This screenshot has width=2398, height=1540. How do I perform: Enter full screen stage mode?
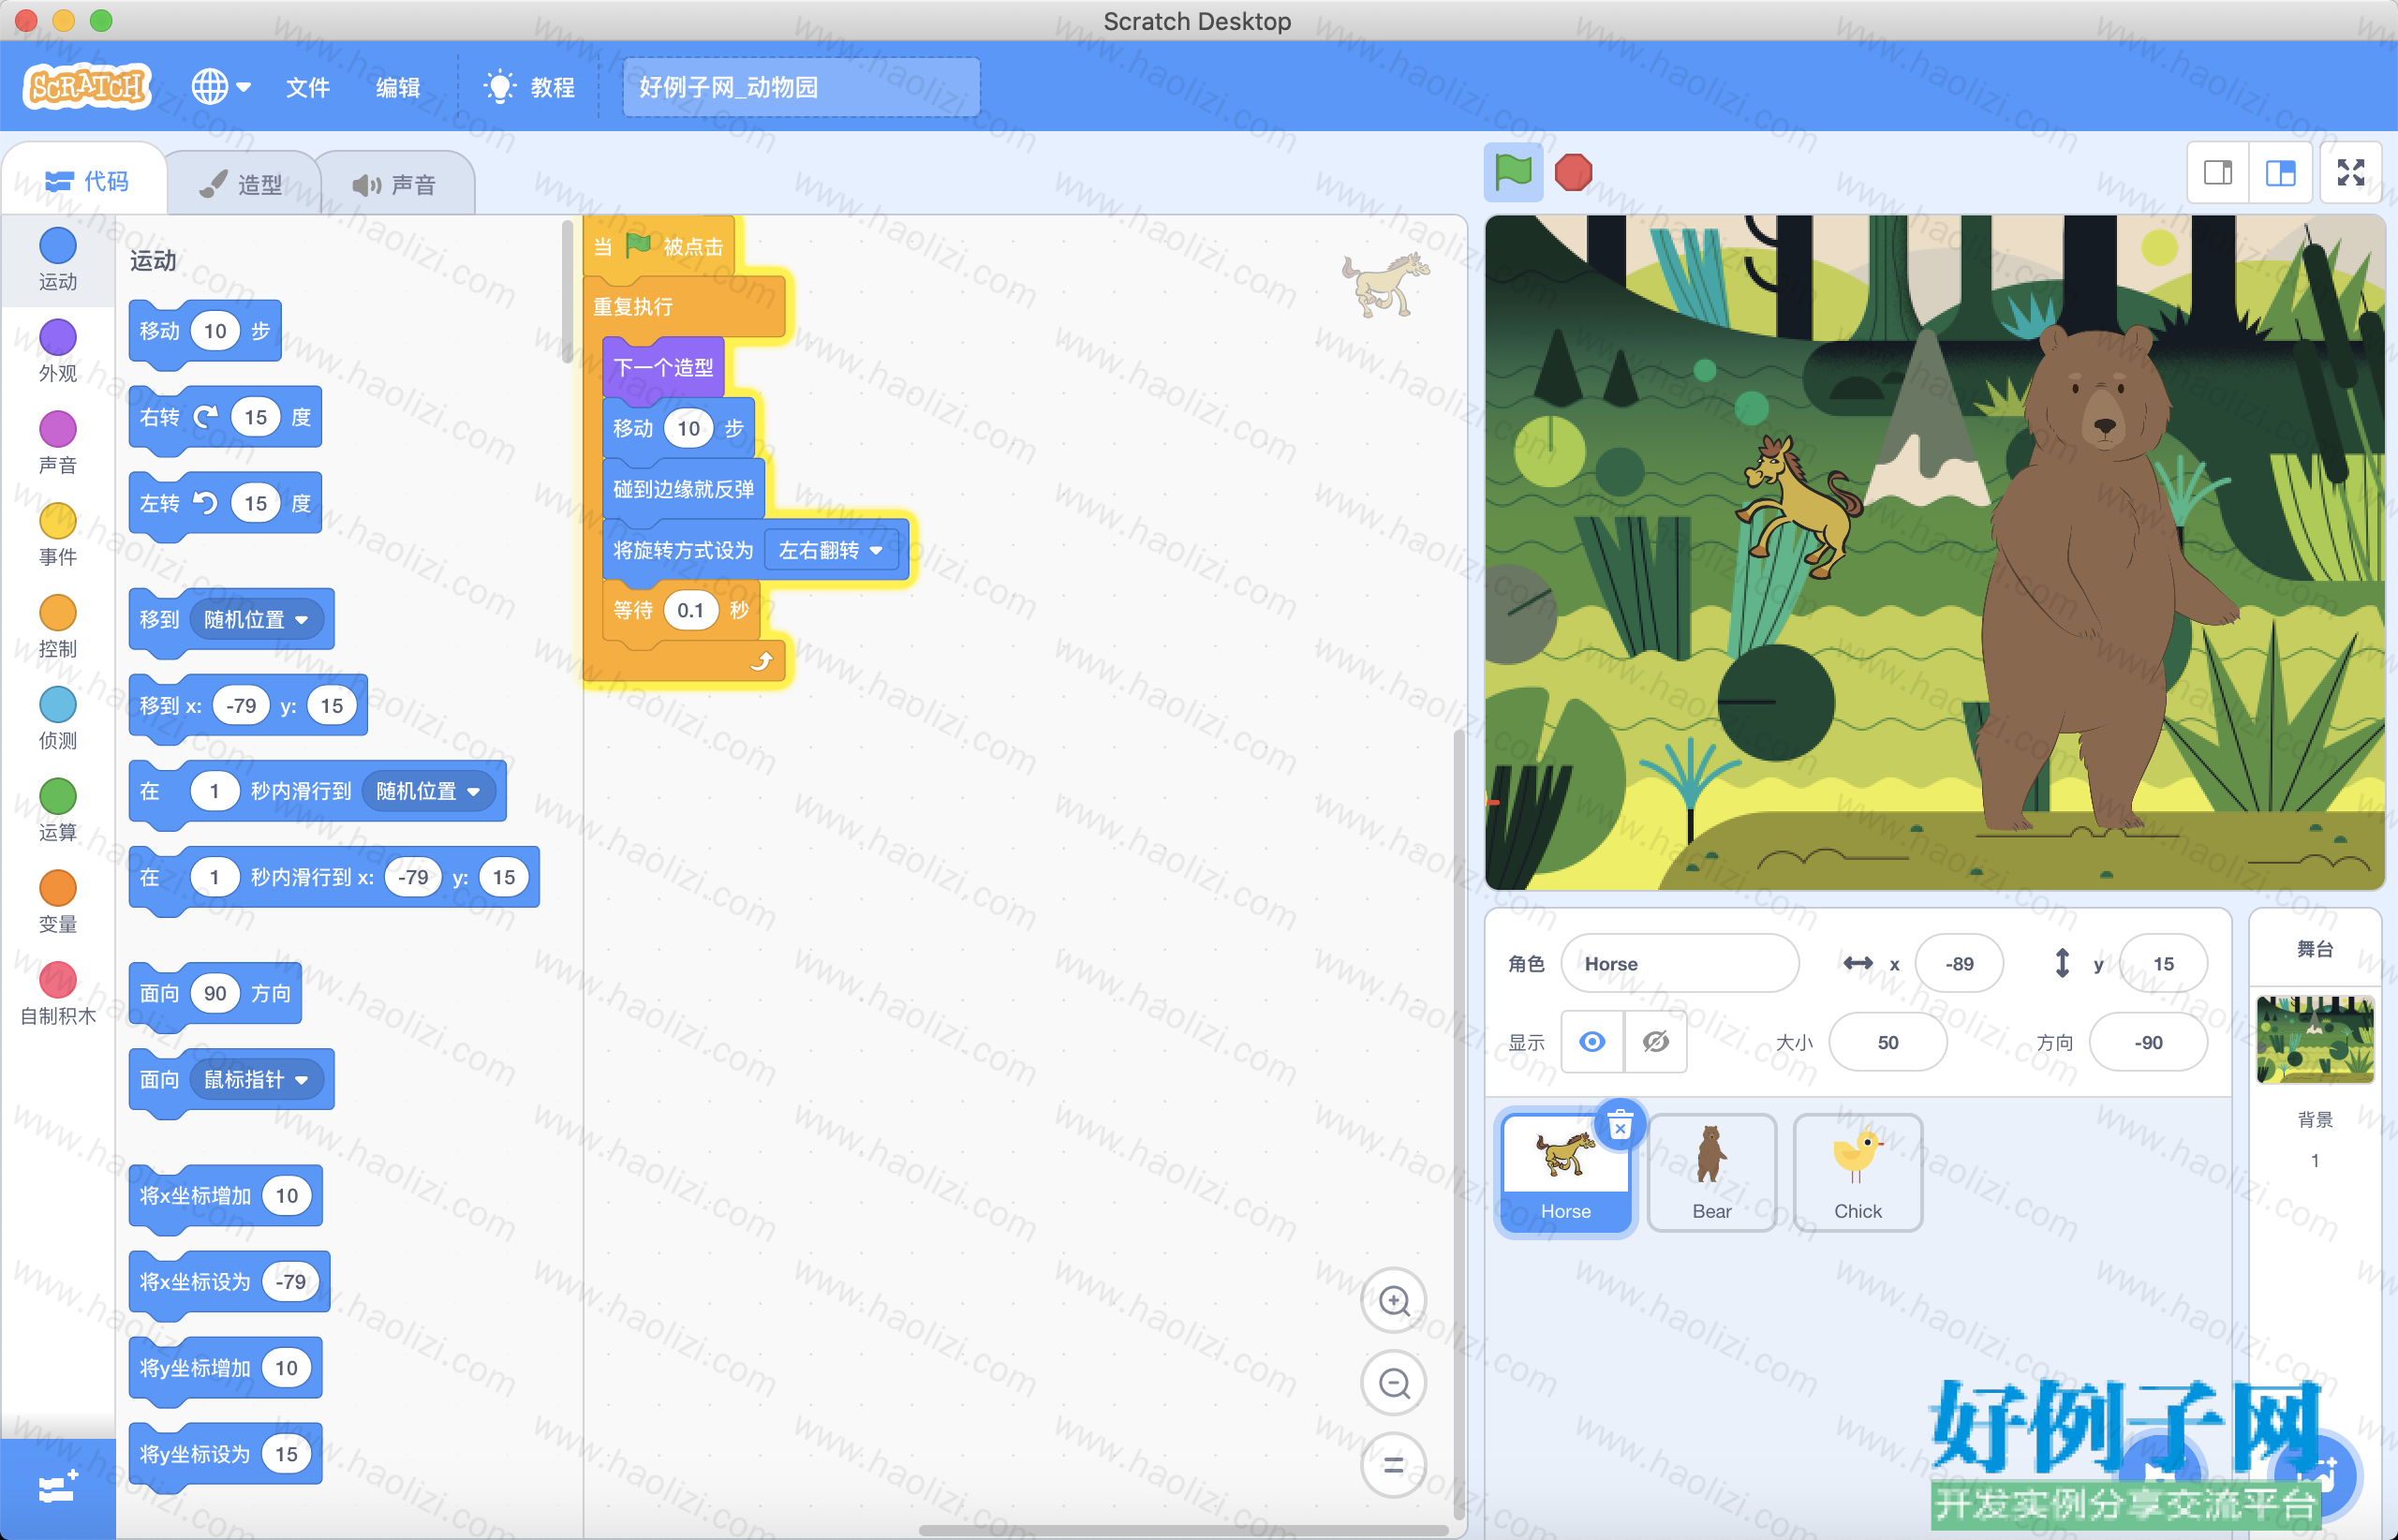(x=2351, y=173)
